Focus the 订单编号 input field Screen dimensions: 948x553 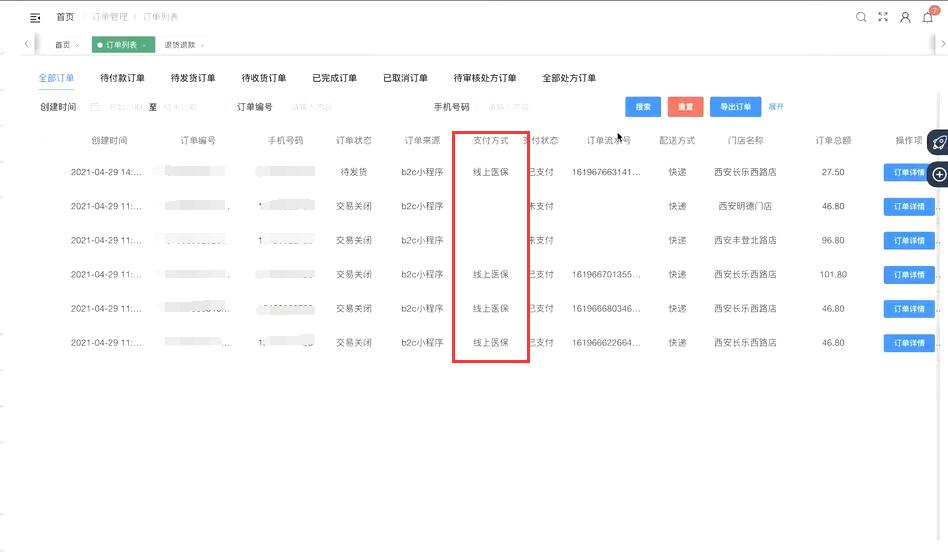347,107
